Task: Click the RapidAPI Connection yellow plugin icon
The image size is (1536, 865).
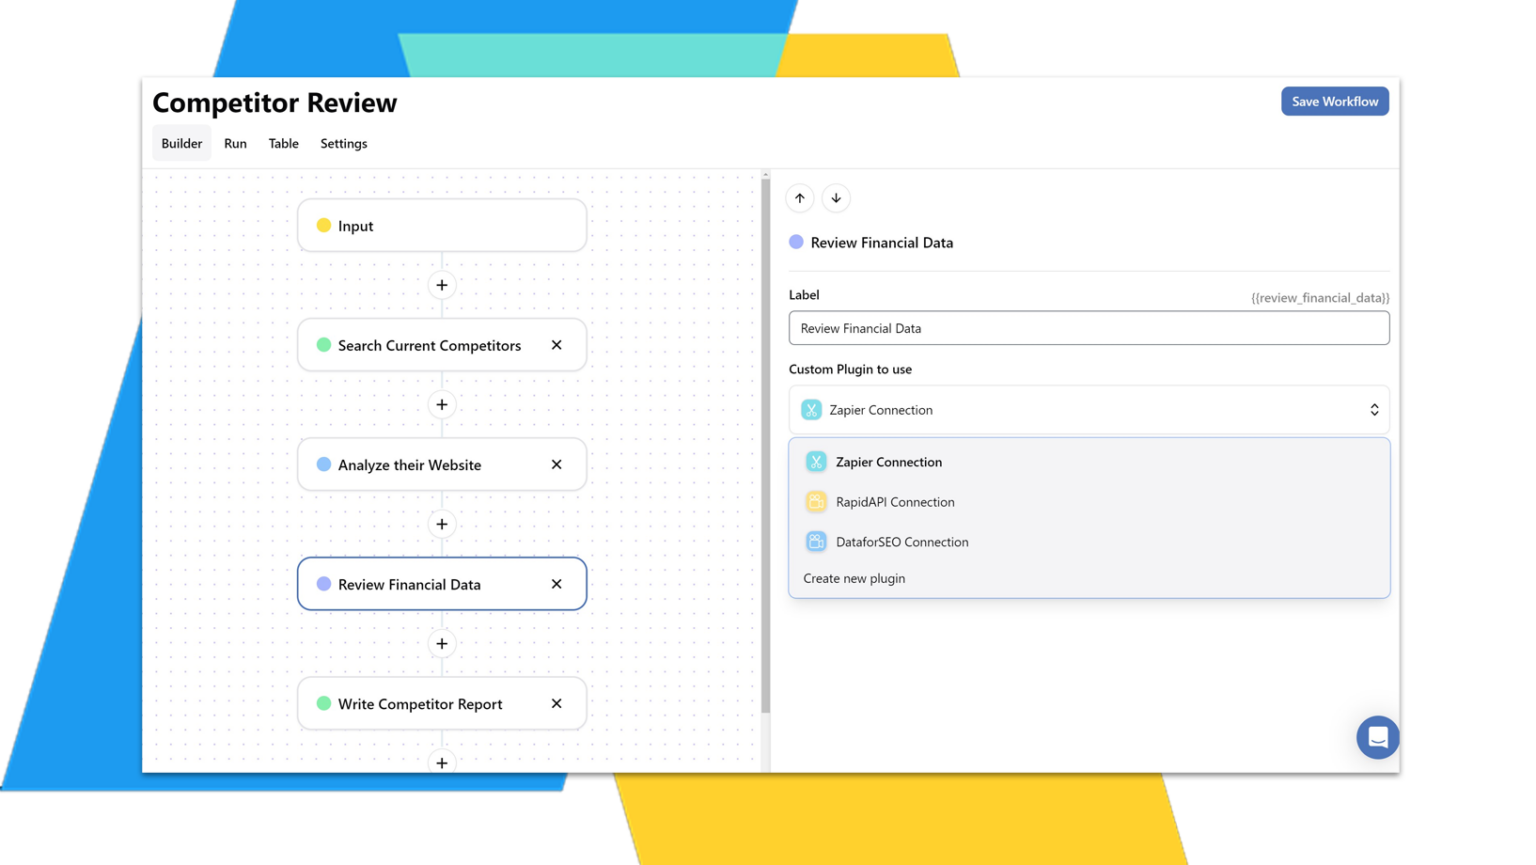Action: [816, 501]
